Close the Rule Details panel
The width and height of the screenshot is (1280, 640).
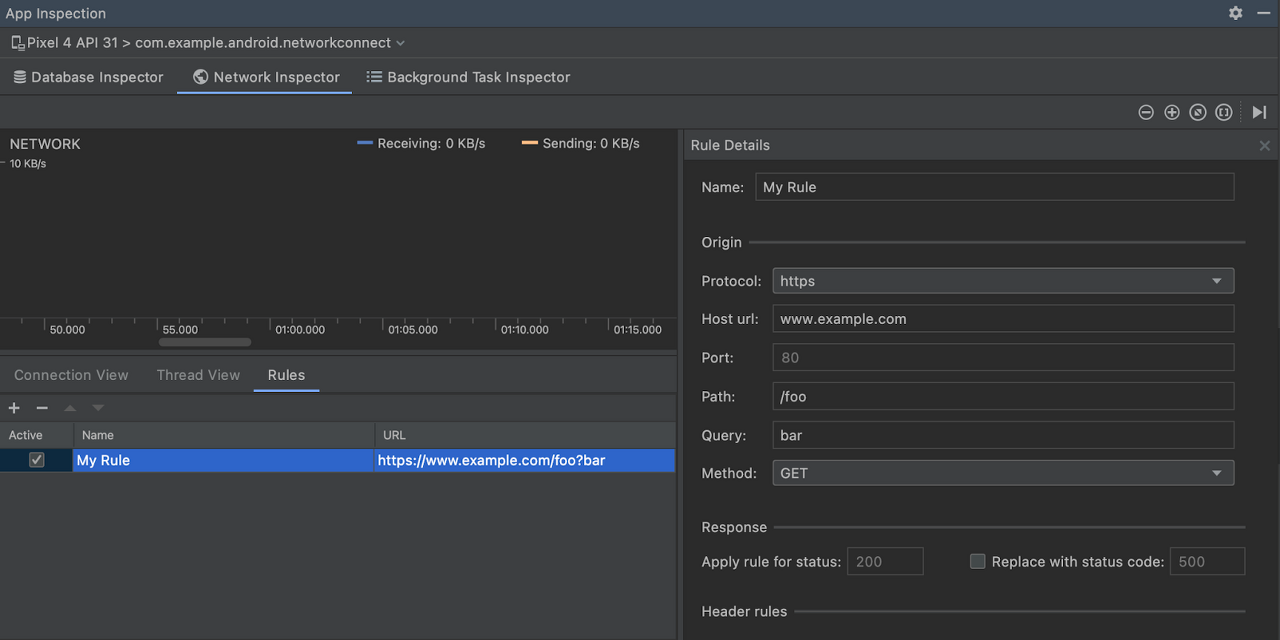point(1265,145)
